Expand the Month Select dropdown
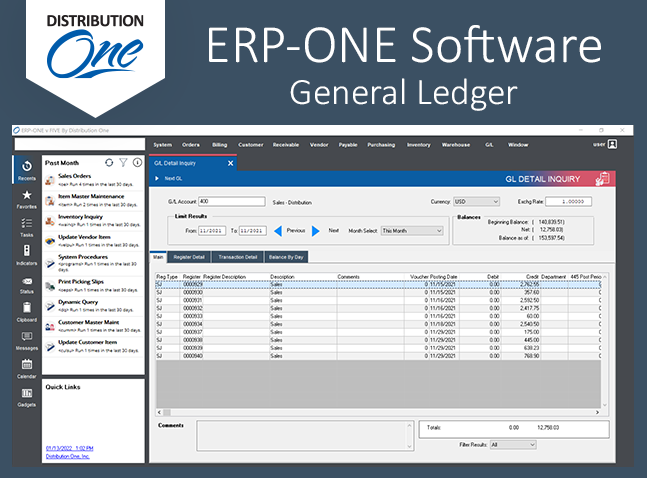Image resolution: width=647 pixels, height=478 pixels. coord(412,231)
